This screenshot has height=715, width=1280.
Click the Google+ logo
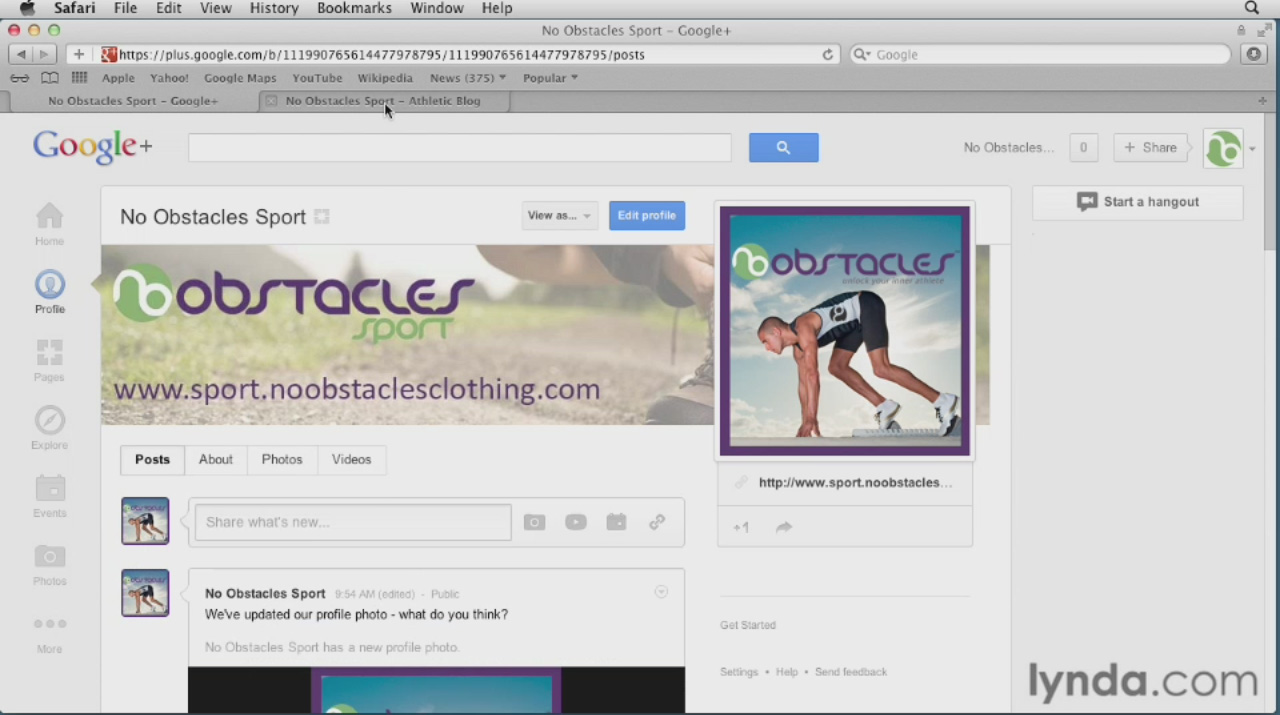click(x=92, y=146)
